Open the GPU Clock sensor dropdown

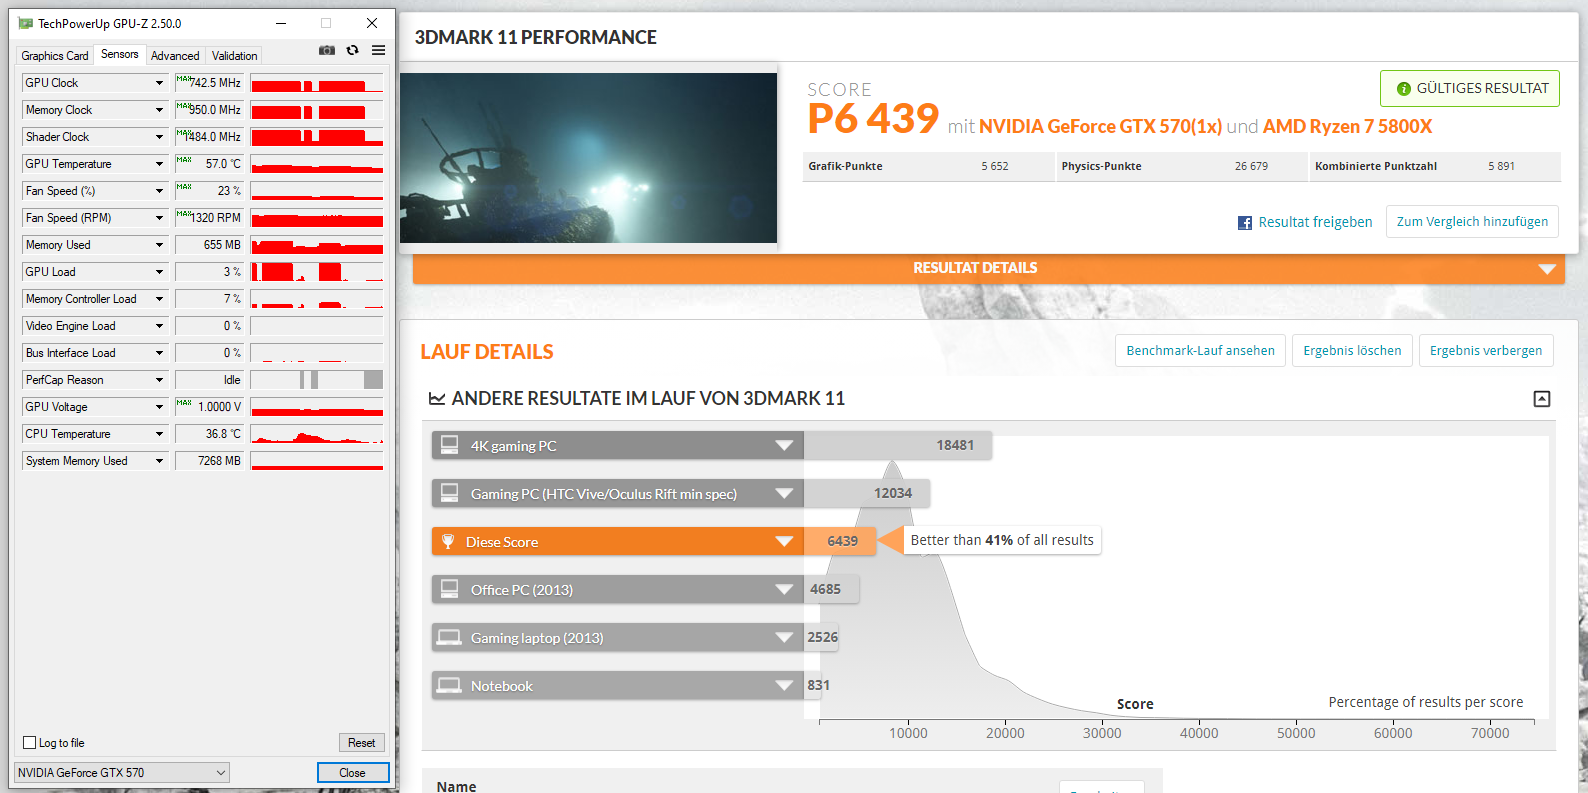(x=159, y=83)
